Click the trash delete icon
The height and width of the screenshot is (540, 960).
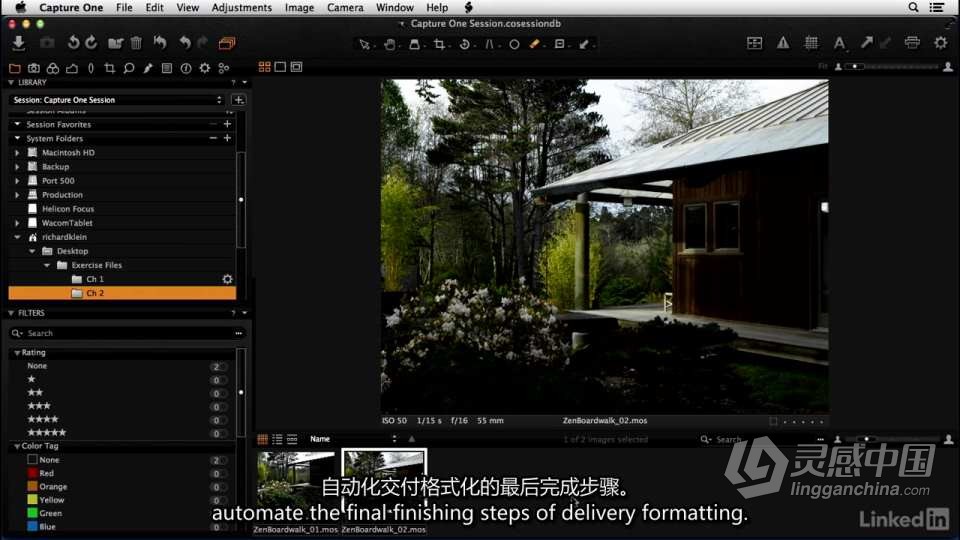pyautogui.click(x=136, y=43)
